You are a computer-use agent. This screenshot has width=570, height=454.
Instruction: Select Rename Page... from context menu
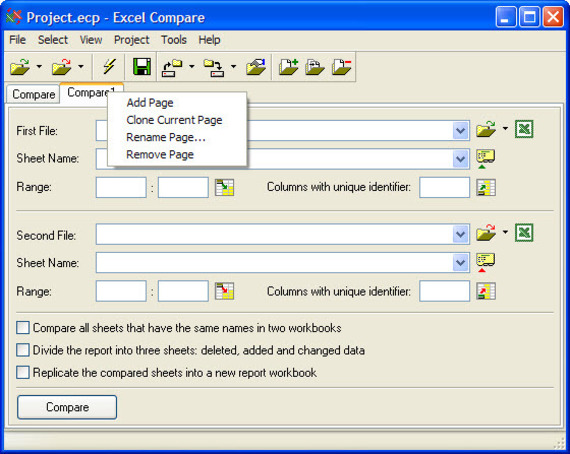[166, 137]
